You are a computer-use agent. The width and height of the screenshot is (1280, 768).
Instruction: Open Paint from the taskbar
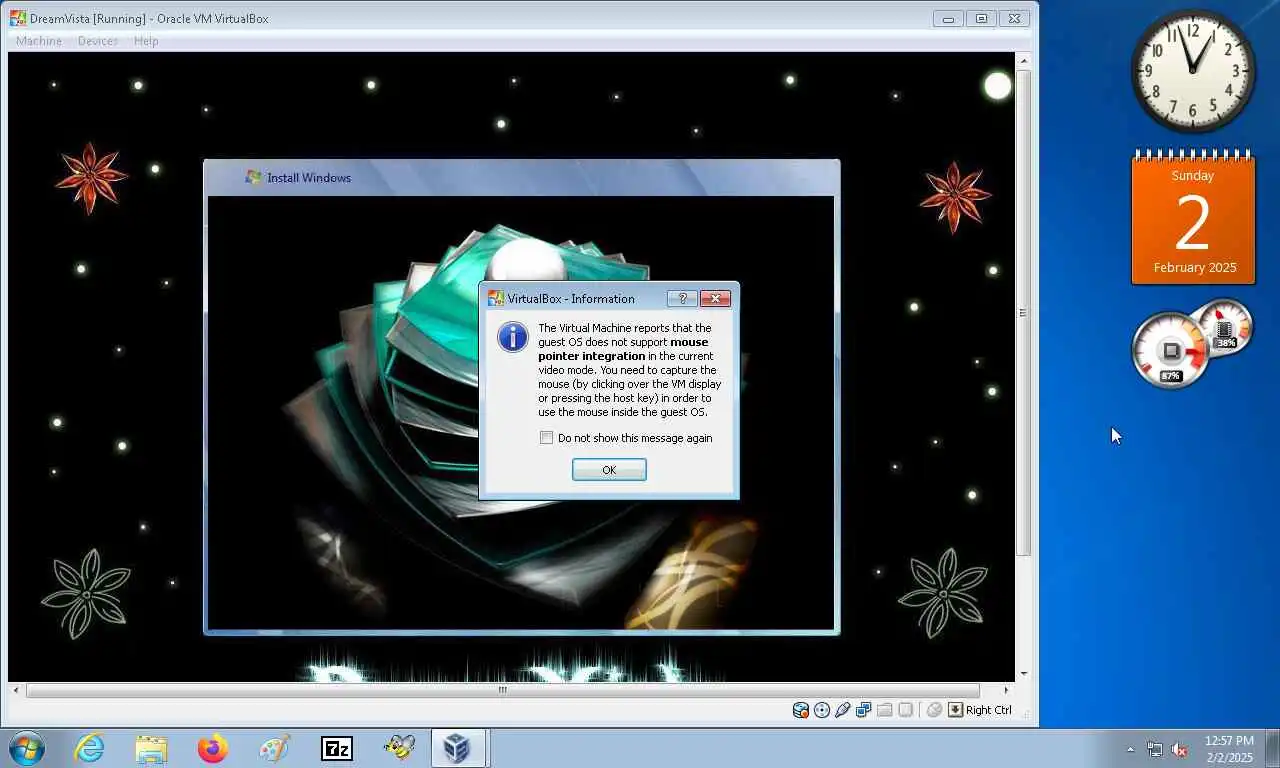[274, 748]
